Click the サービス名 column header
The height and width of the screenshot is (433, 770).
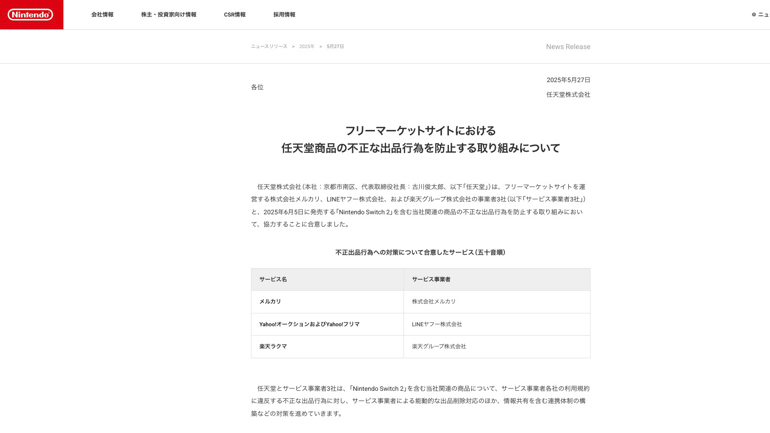(x=327, y=279)
